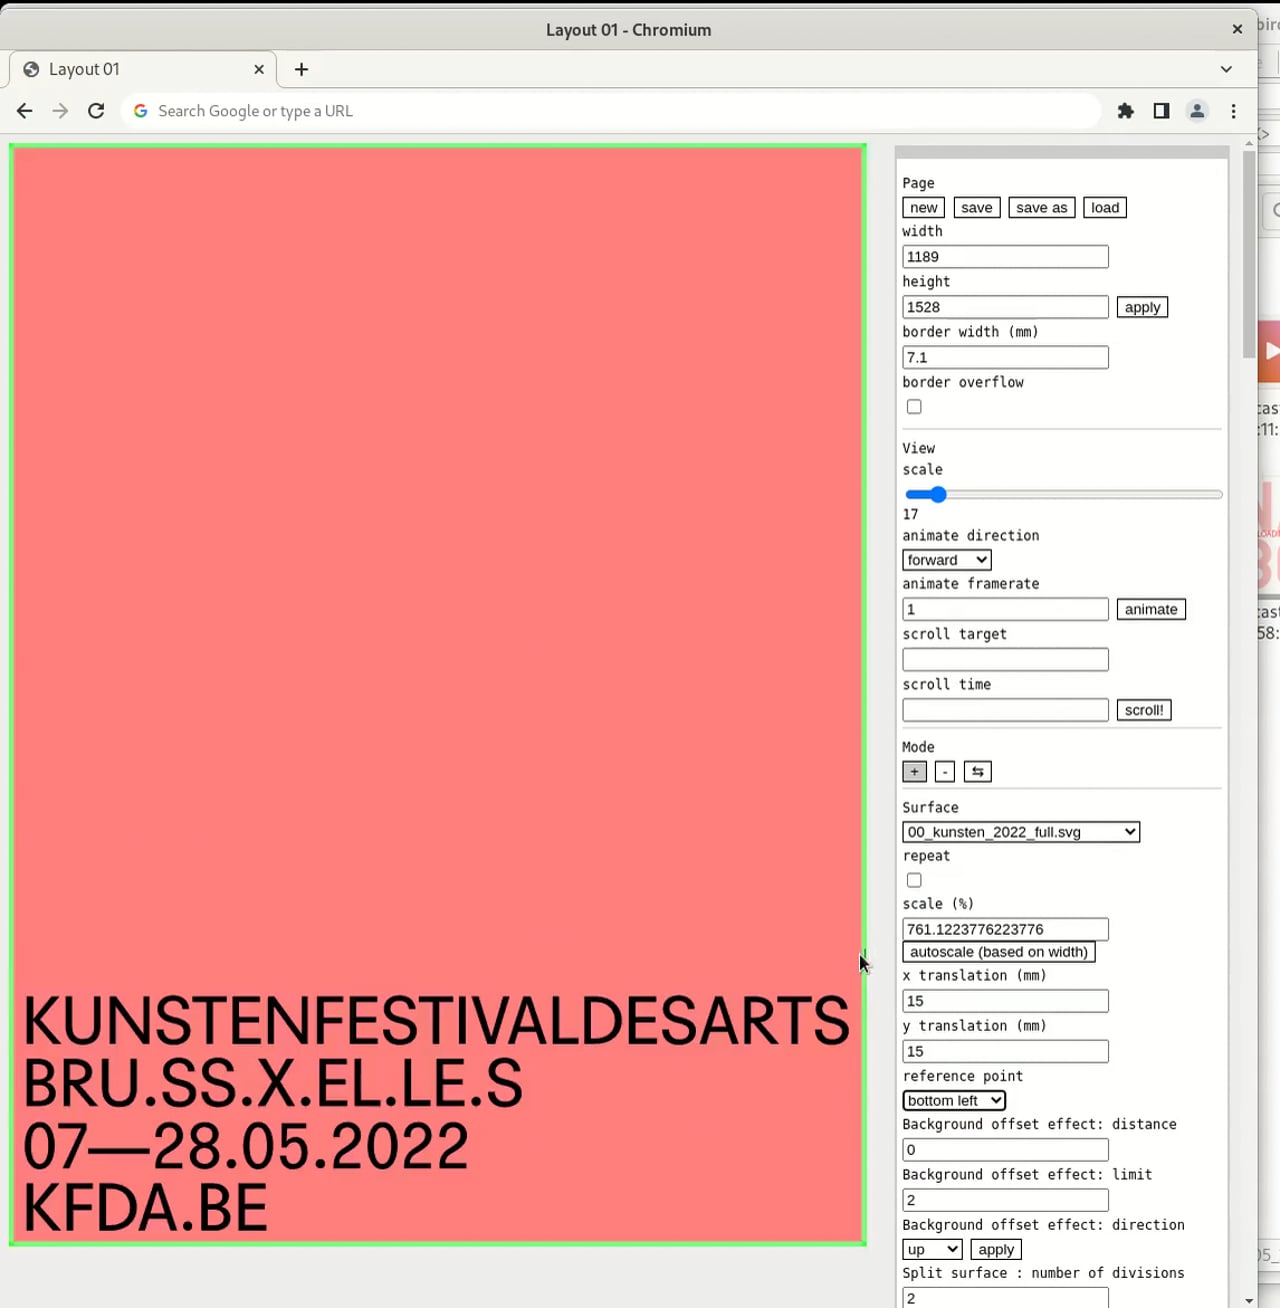Edit the x translation field
The height and width of the screenshot is (1308, 1280).
point(1005,1001)
